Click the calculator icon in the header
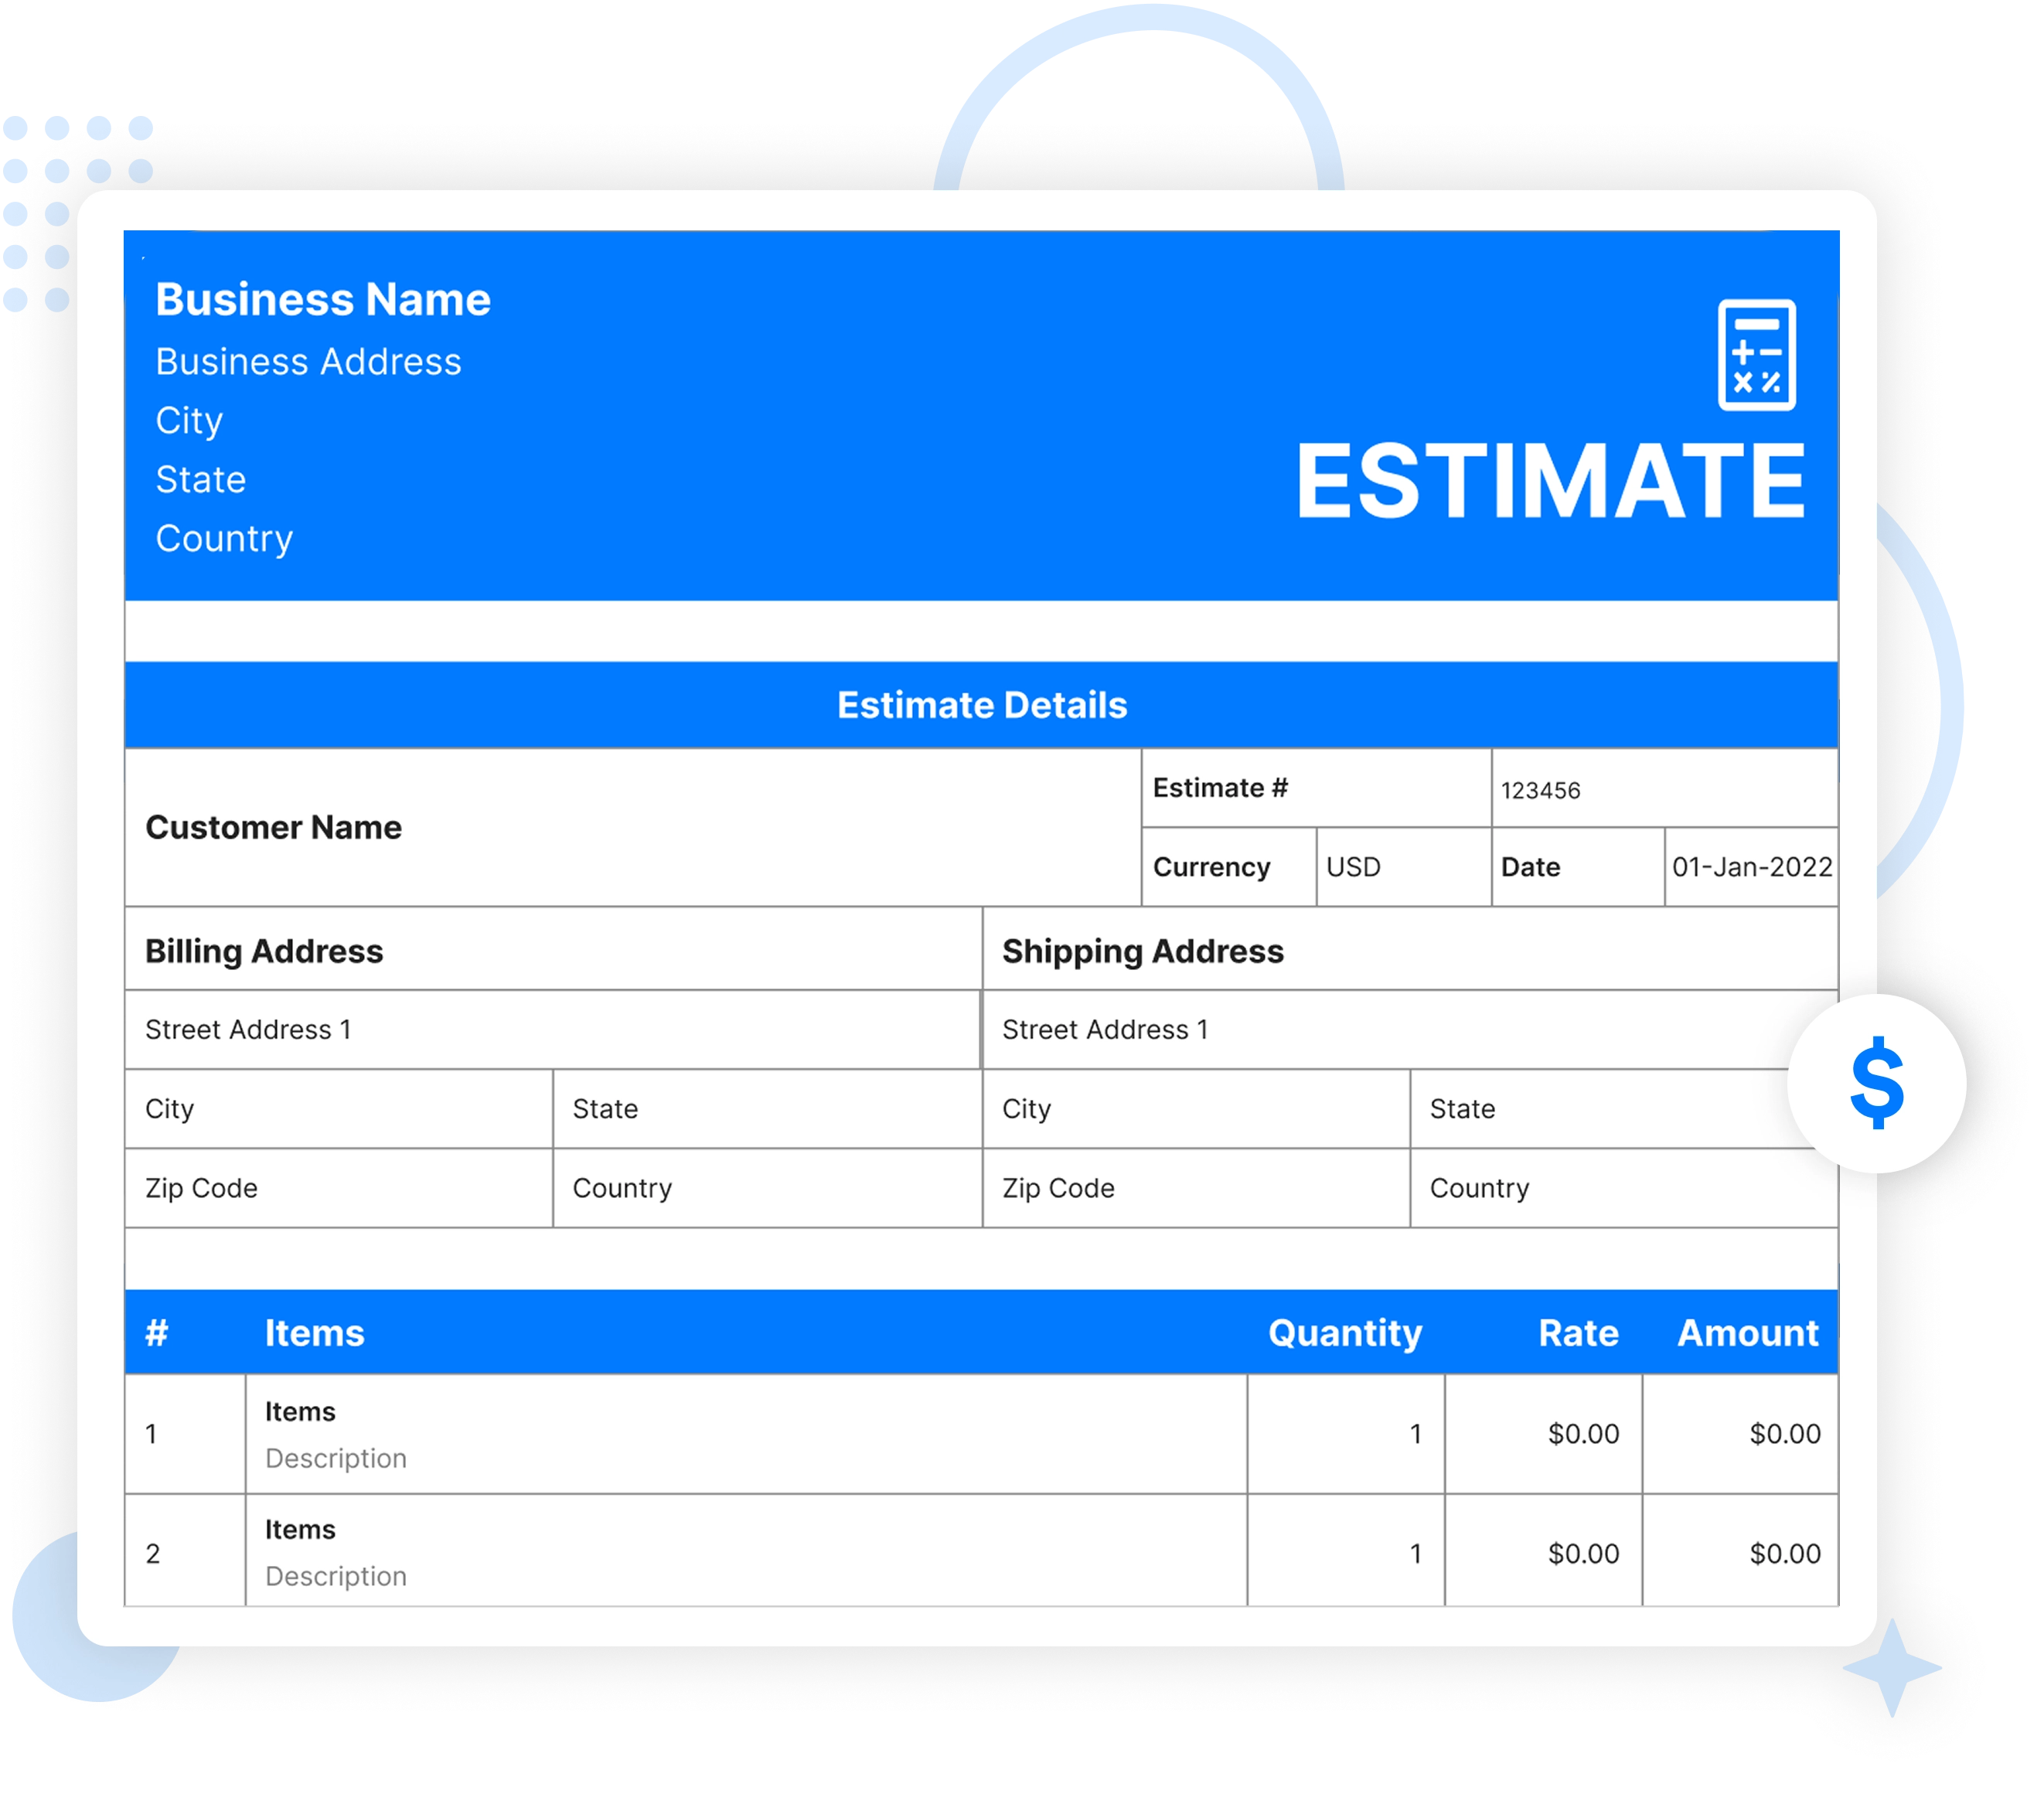The height and width of the screenshot is (1794, 2044). click(x=1757, y=355)
